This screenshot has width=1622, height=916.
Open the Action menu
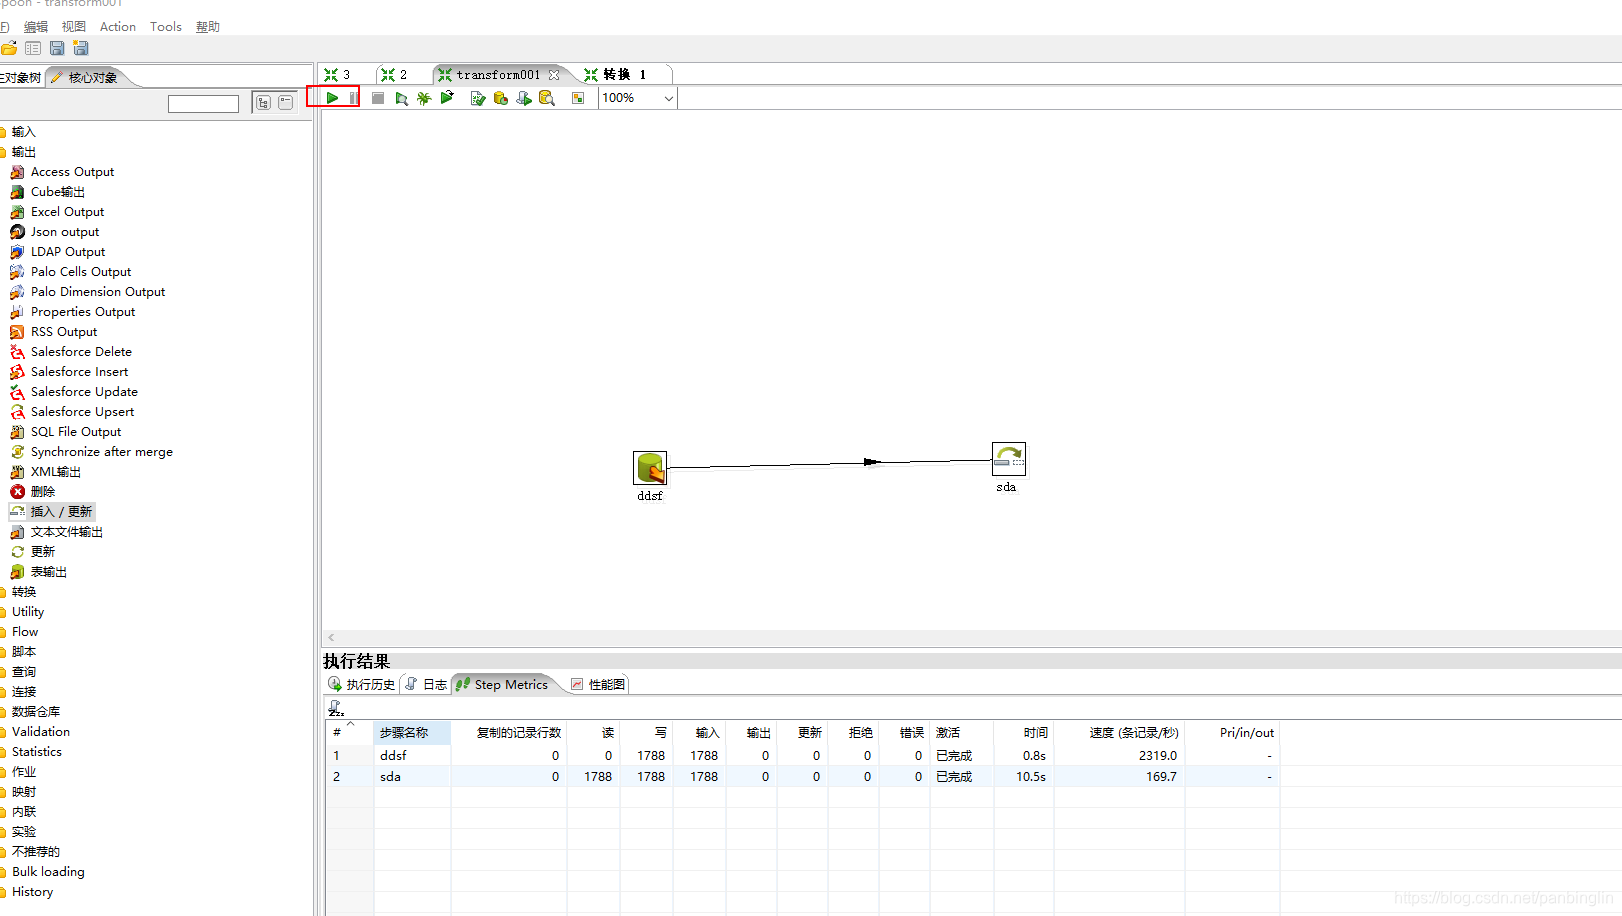pyautogui.click(x=118, y=27)
